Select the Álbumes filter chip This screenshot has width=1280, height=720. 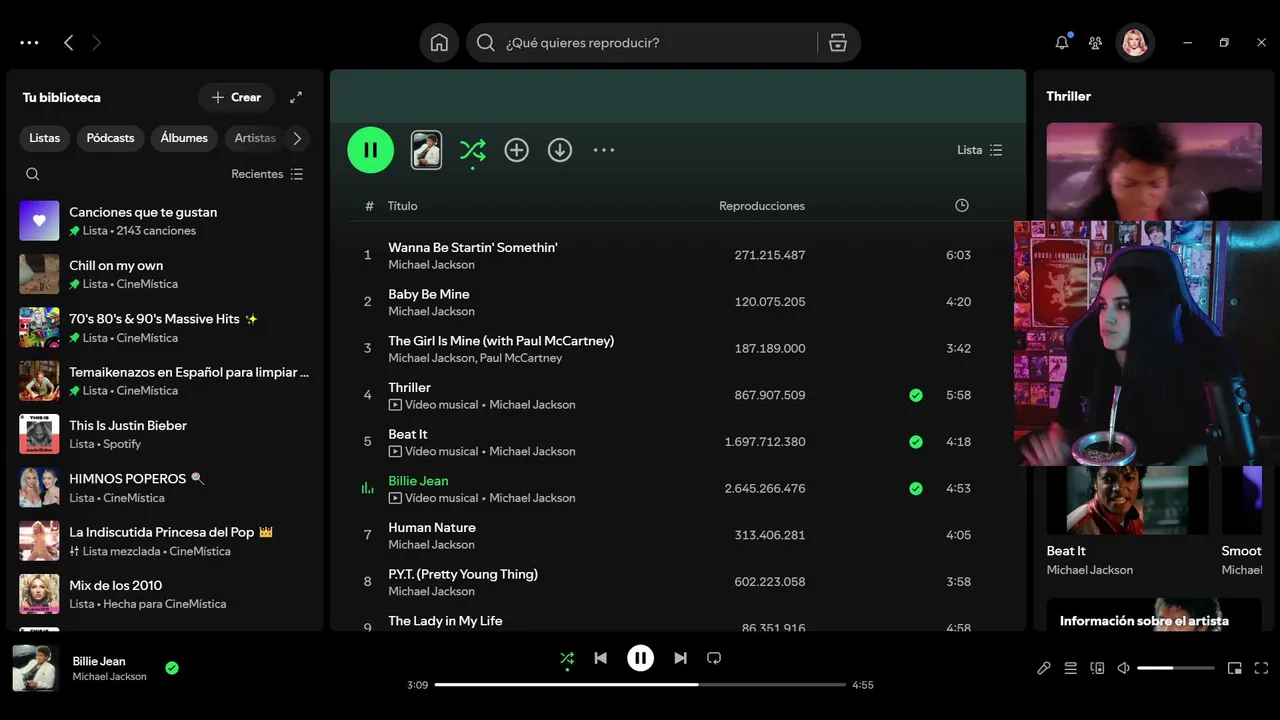184,138
